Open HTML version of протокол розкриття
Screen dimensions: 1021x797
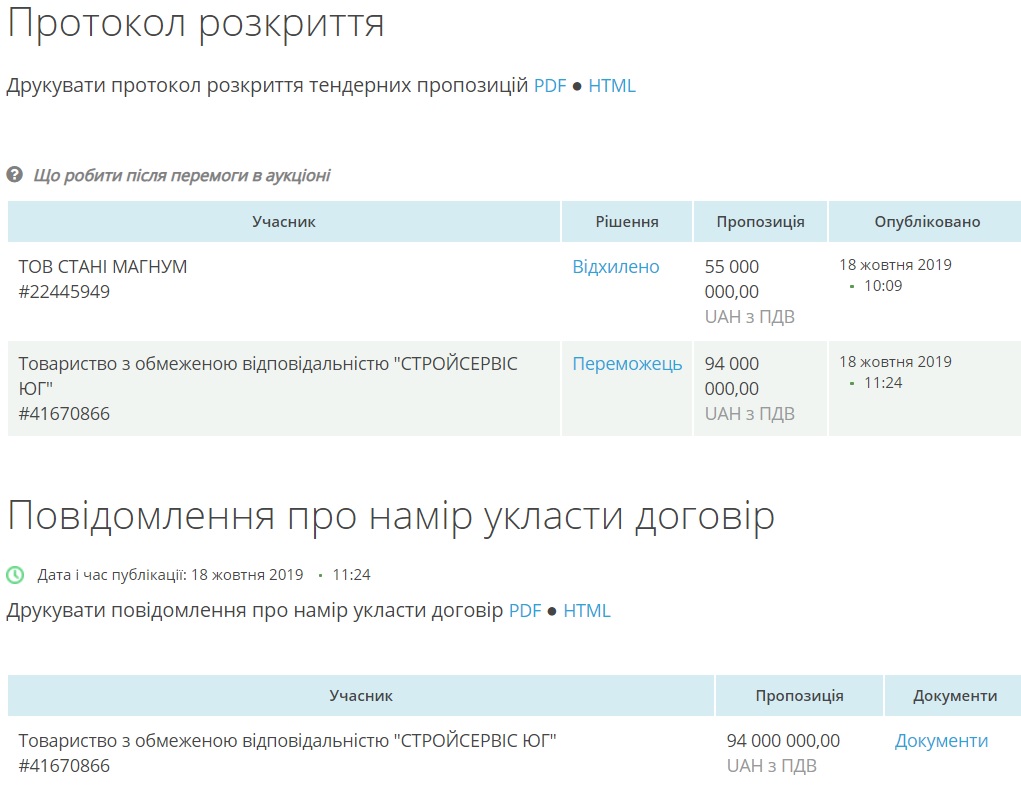coord(611,86)
